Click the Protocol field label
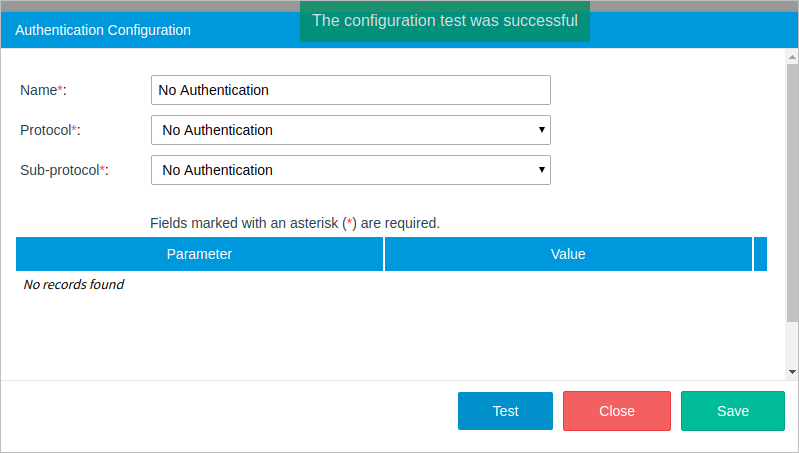 (x=50, y=130)
